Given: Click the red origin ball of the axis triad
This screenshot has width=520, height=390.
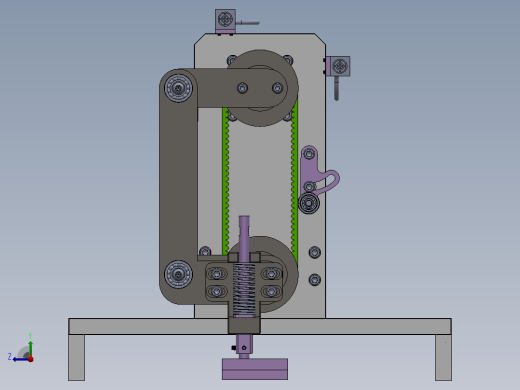Looking at the screenshot, I should pyautogui.click(x=31, y=359).
